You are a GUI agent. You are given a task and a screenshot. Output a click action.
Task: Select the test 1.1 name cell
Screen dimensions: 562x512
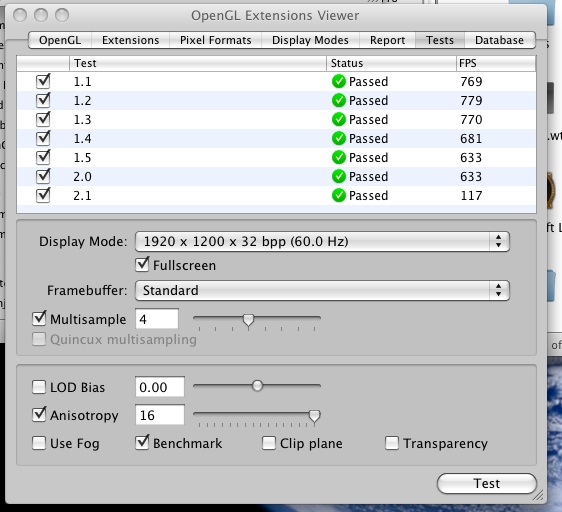point(82,82)
